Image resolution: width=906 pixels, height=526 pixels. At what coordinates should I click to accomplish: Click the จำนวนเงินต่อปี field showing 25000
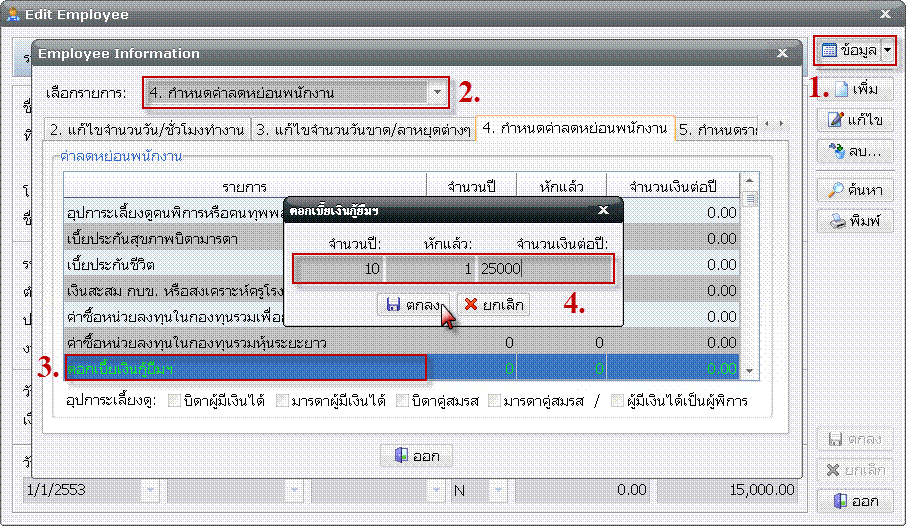coord(543,268)
